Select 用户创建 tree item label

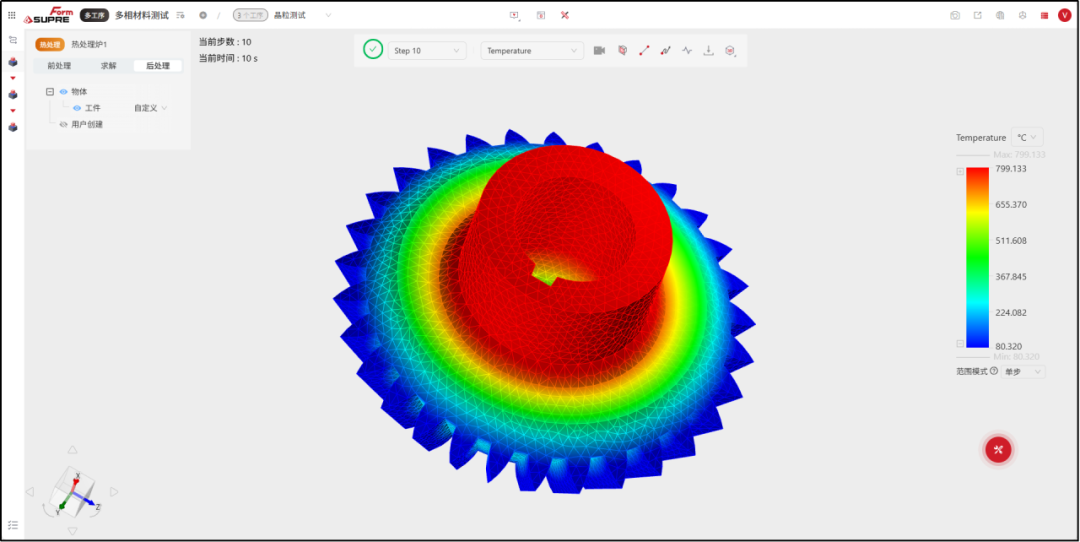[87, 125]
